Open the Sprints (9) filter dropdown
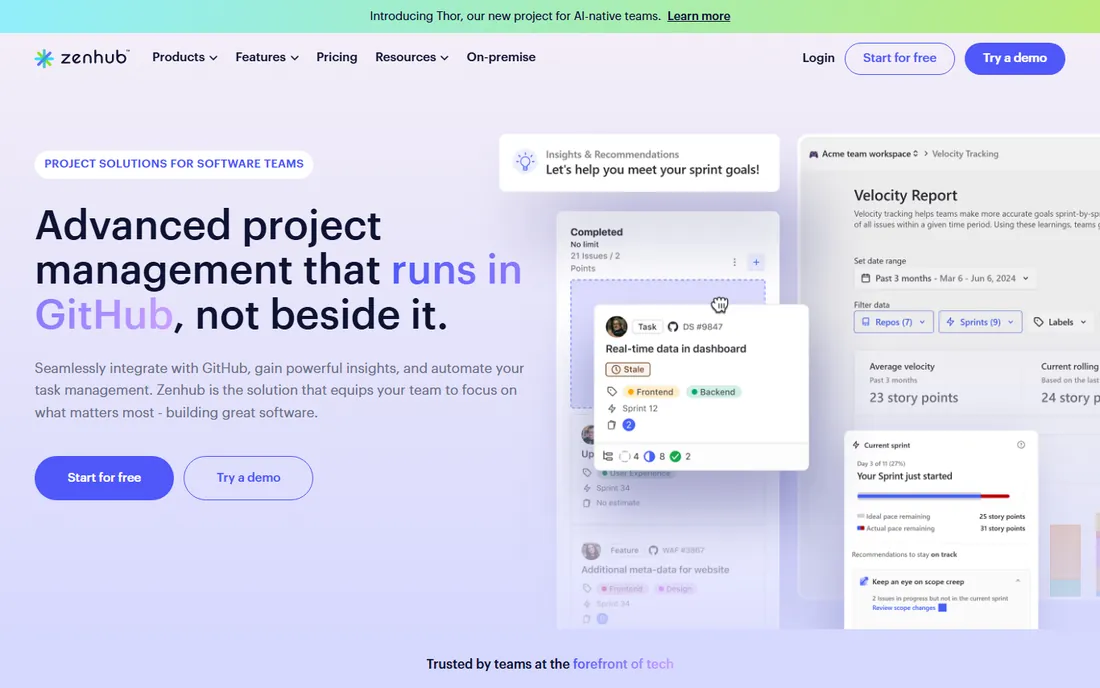Screen dimensions: 1100x688 pyautogui.click(x=980, y=322)
